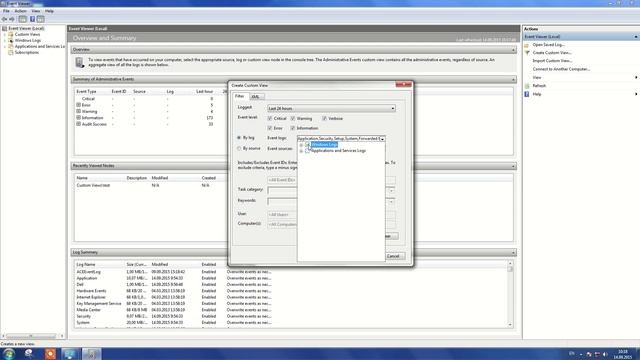Click the overview information icon
The image size is (640, 360).
pos(80,62)
